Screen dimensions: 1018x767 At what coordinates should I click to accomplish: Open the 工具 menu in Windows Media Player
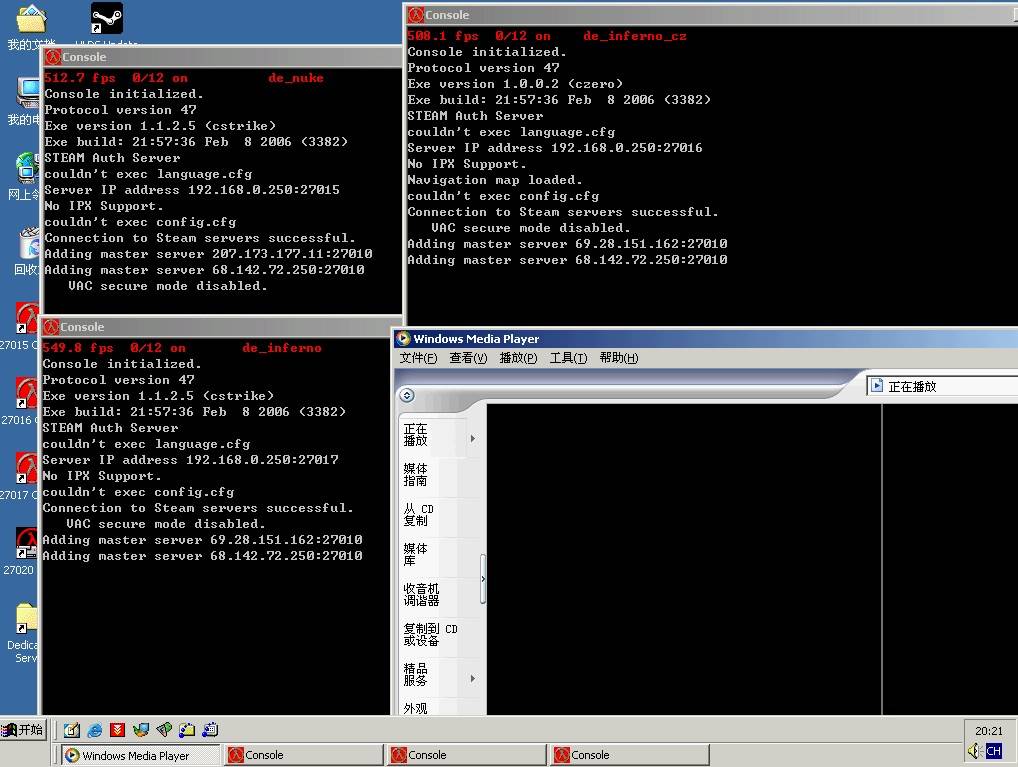568,358
